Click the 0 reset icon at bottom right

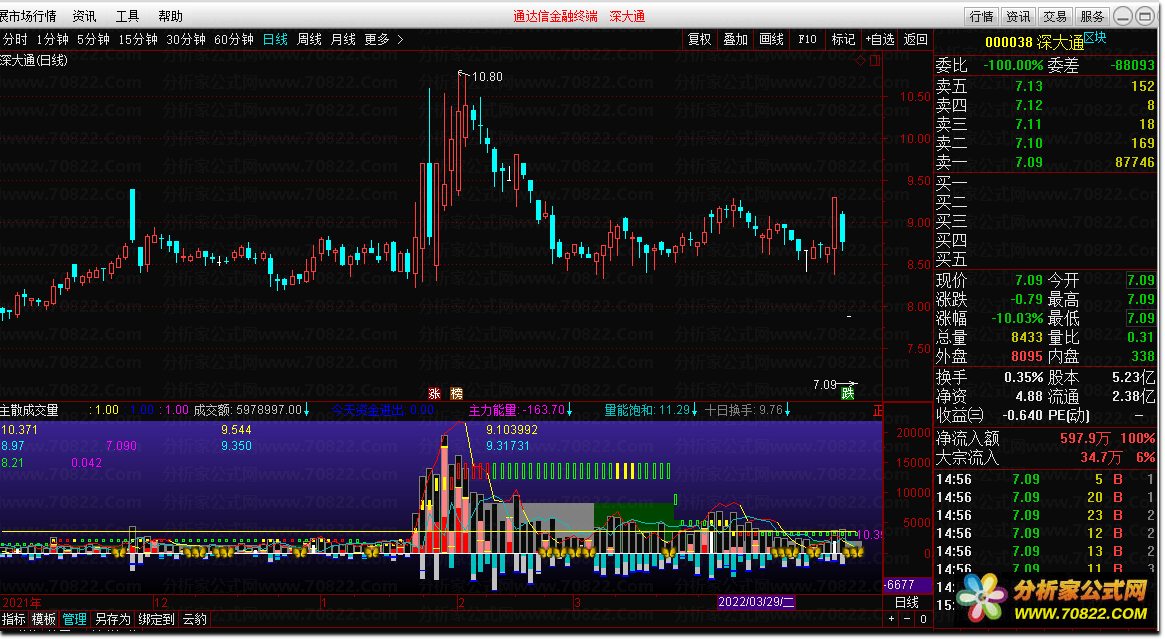click(924, 619)
